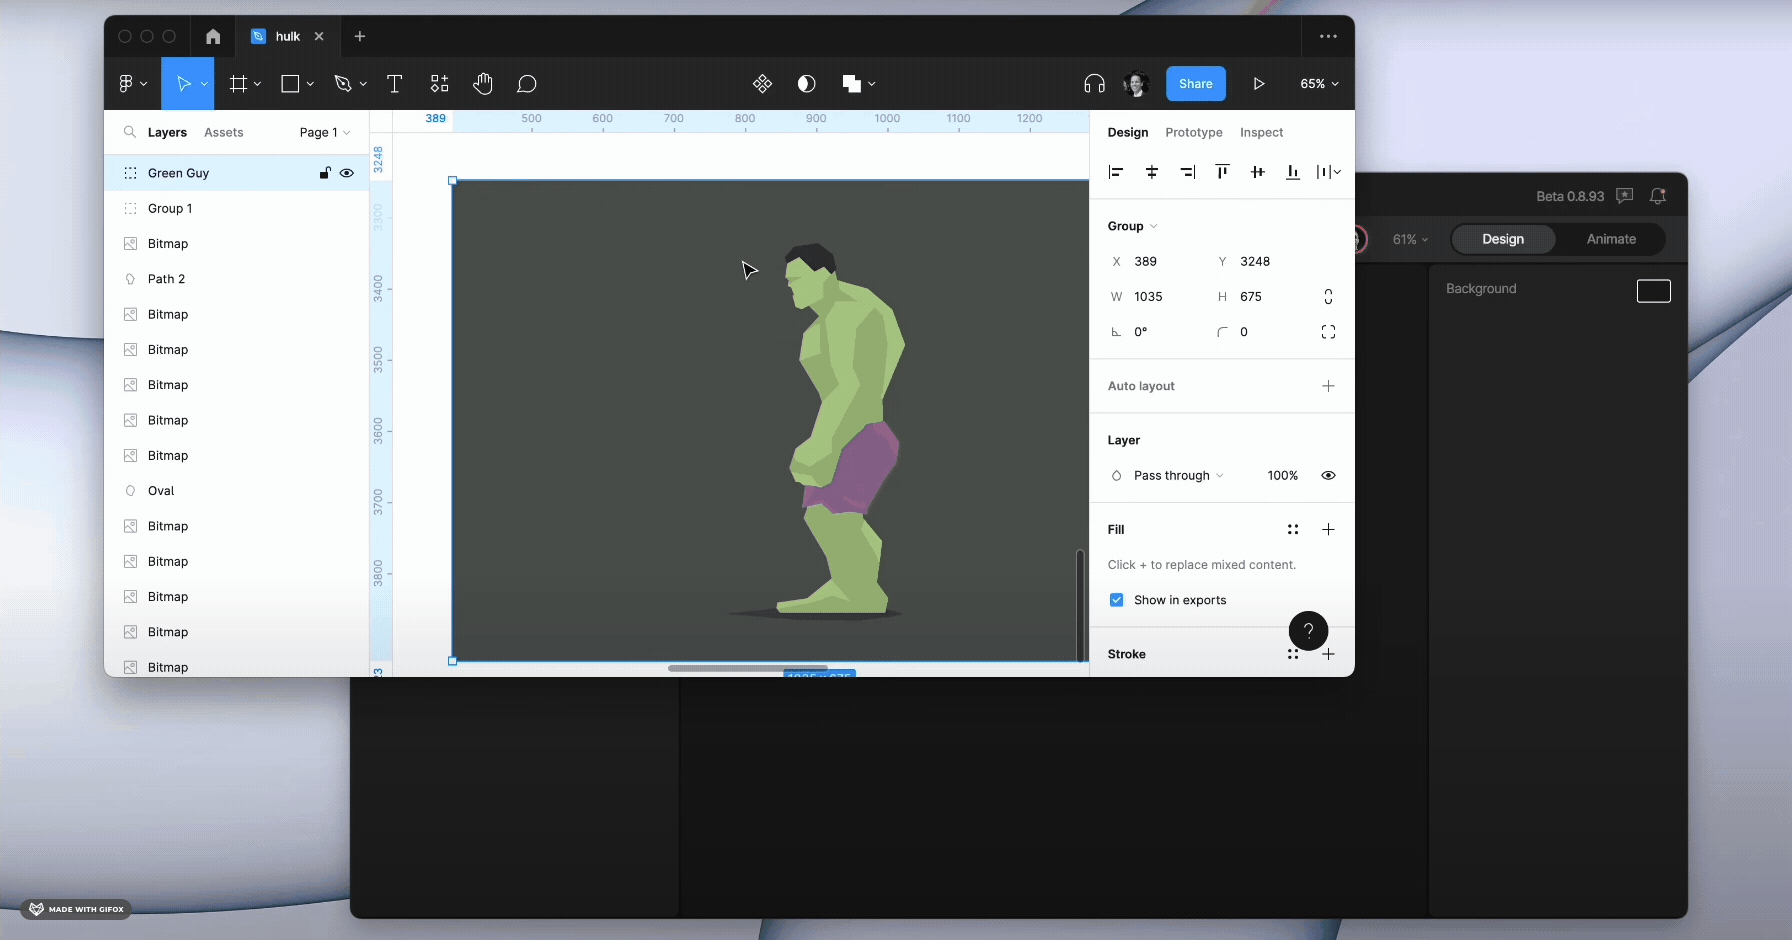Toggle the lock on the Green Guy layer
Viewport: 1792px width, 940px height.
tap(325, 173)
